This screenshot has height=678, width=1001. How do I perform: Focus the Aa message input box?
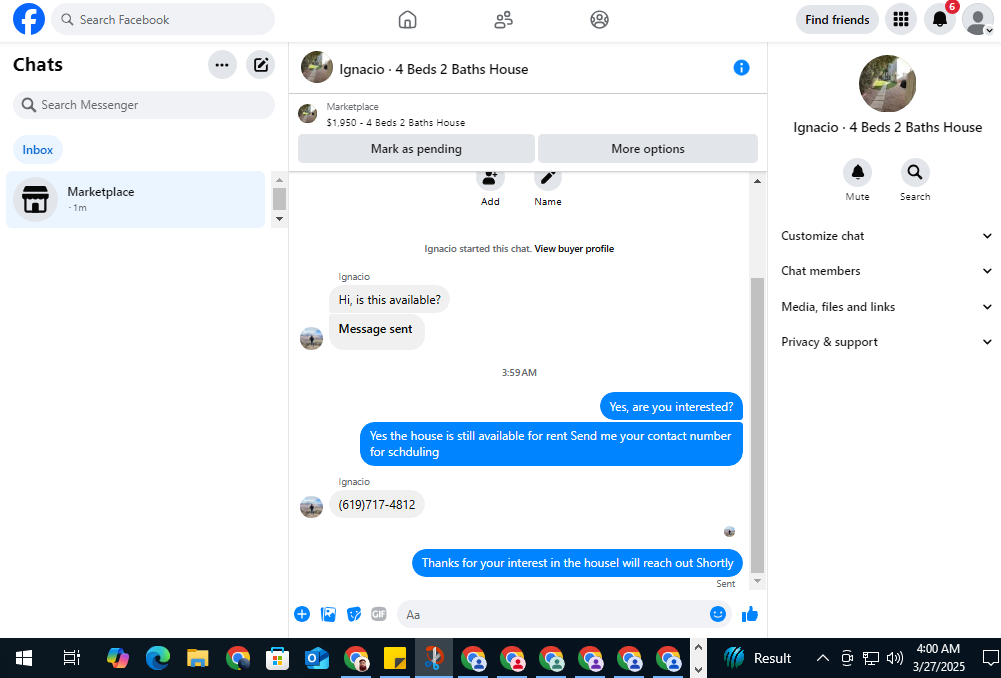[554, 614]
